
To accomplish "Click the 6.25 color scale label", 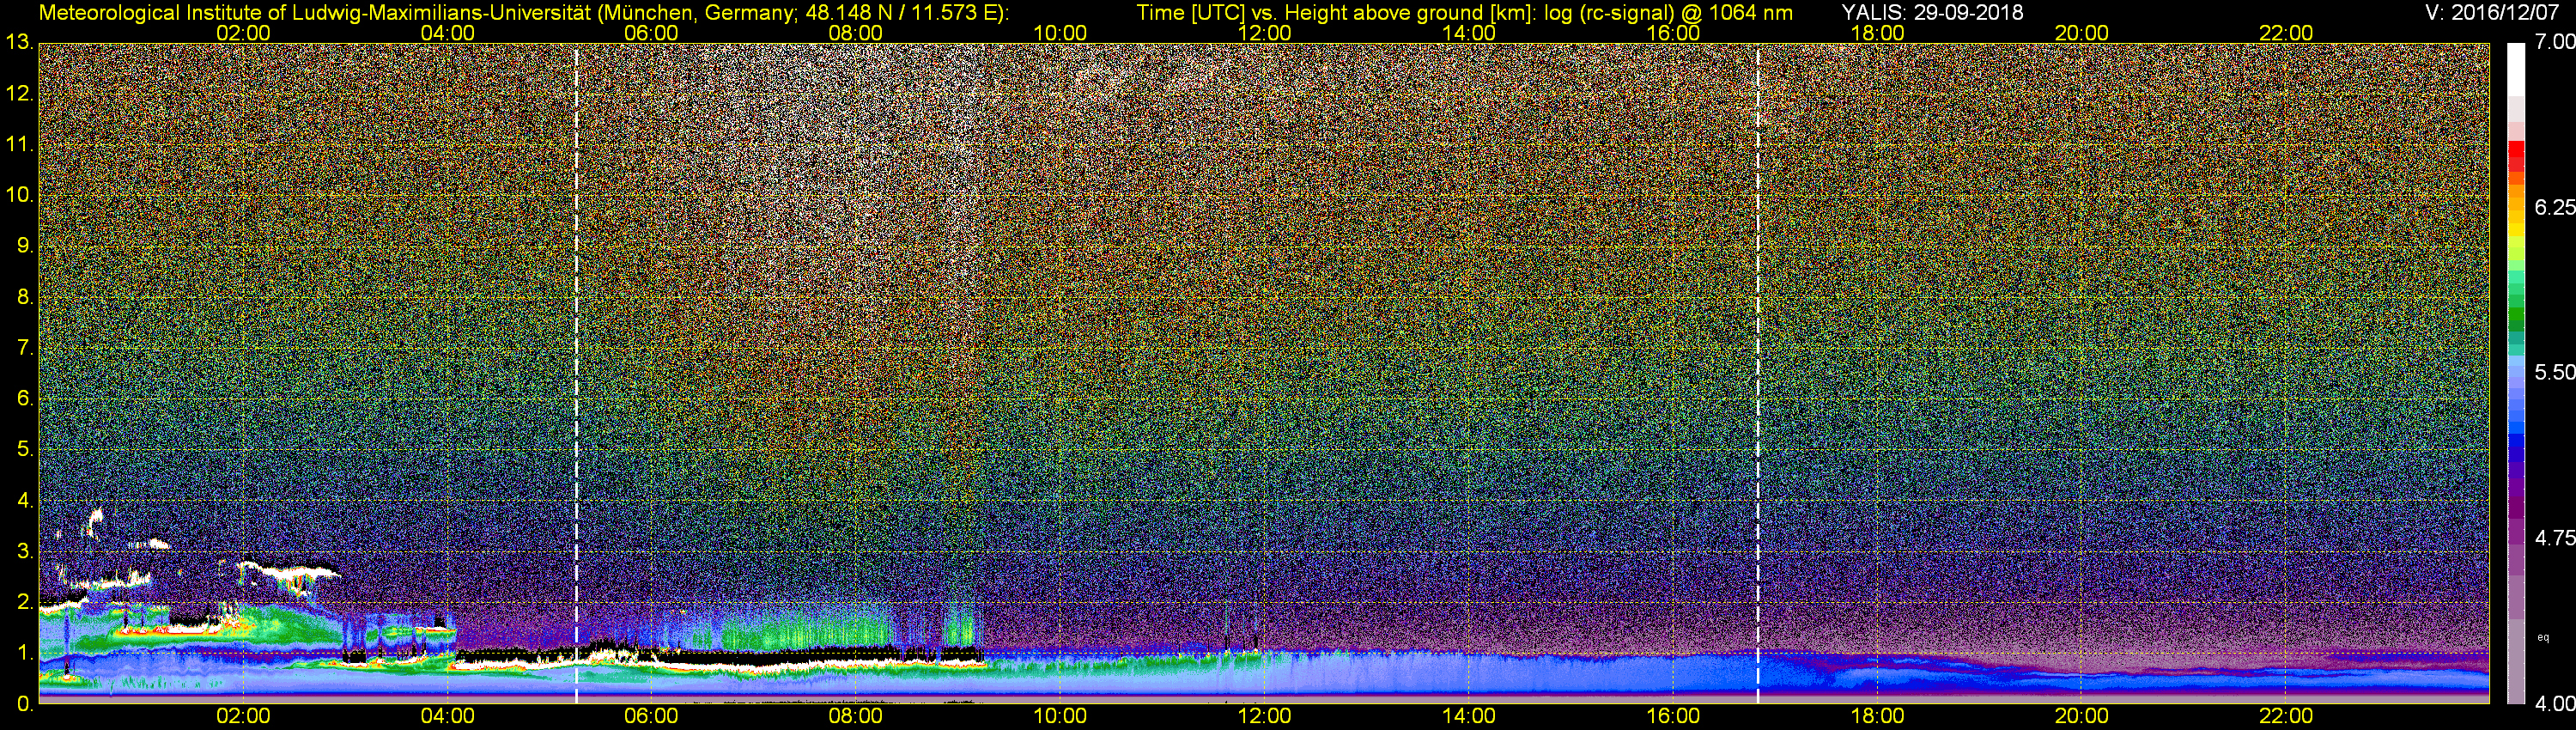I will (x=2554, y=207).
